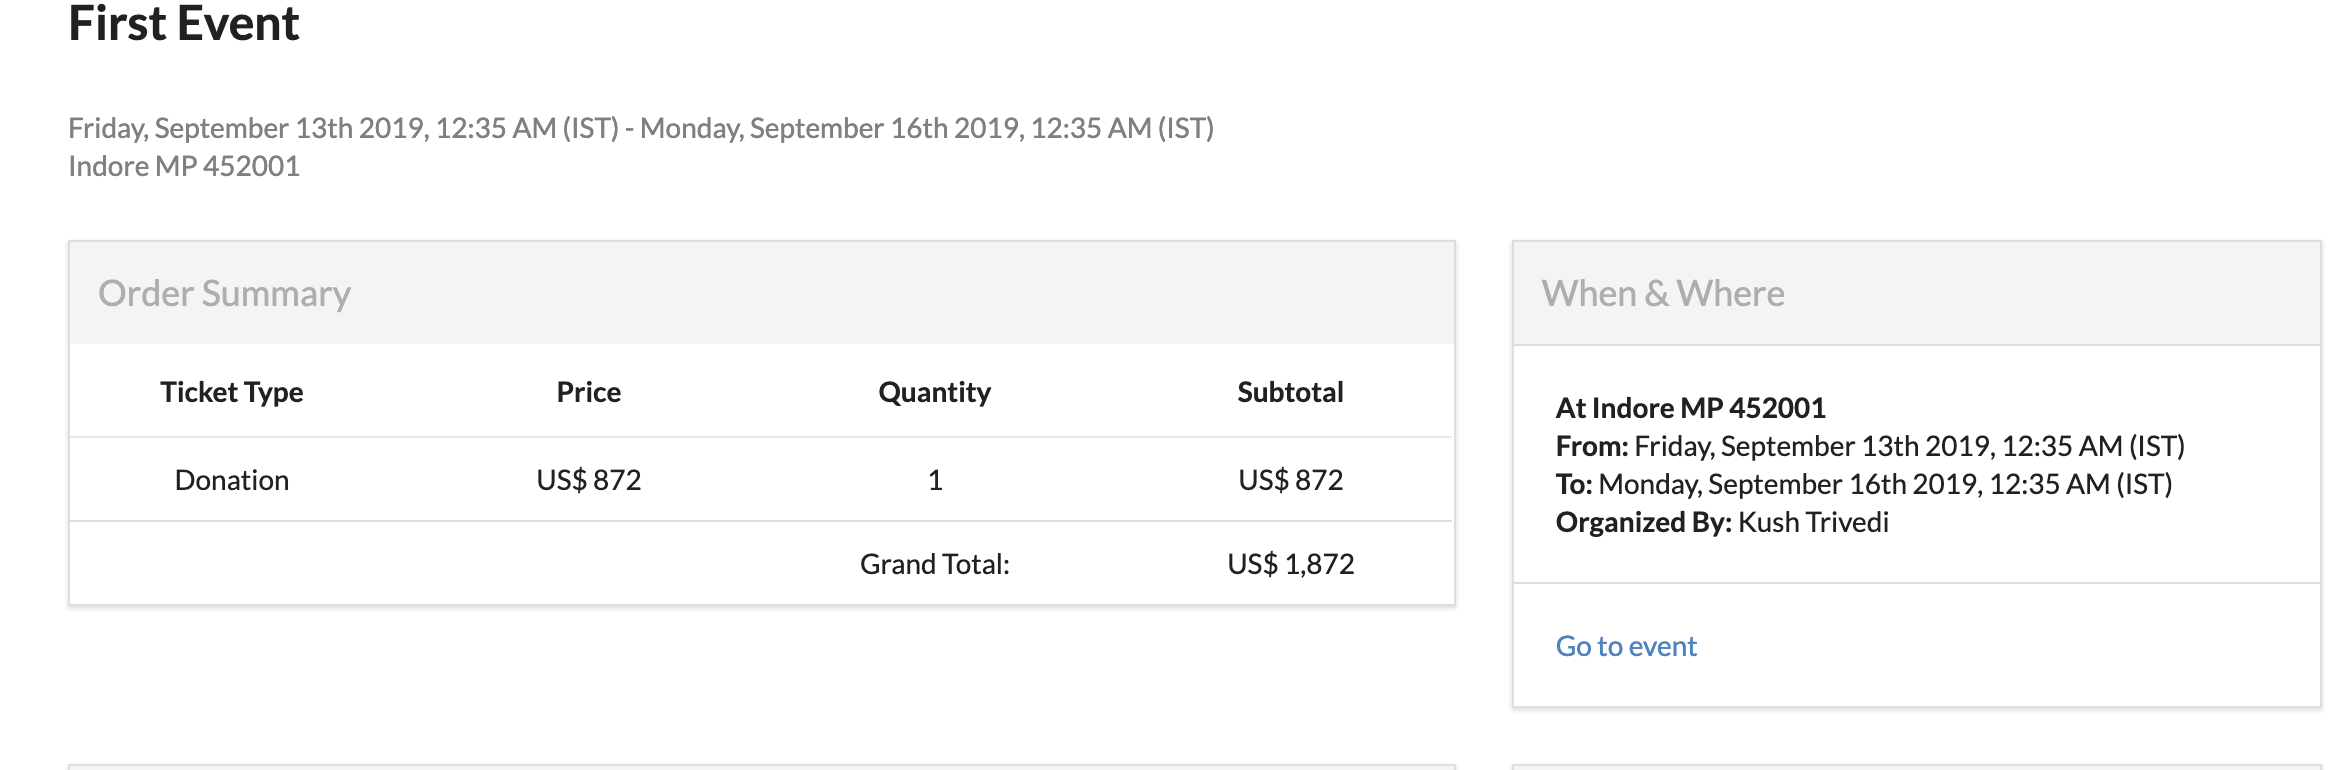Click the Quantity column header
This screenshot has height=770, width=2342.
tap(934, 393)
